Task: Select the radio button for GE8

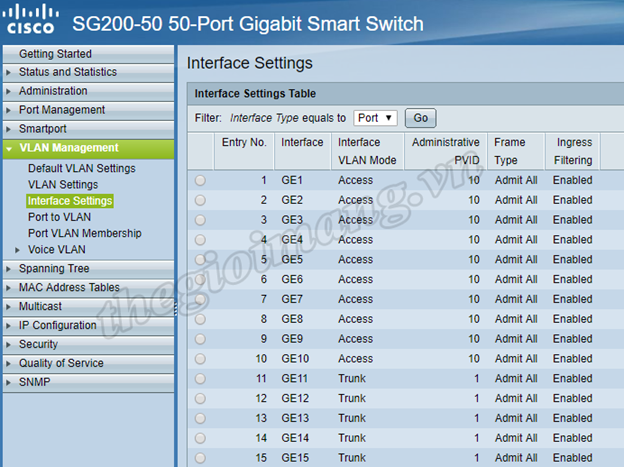Action: tap(200, 319)
